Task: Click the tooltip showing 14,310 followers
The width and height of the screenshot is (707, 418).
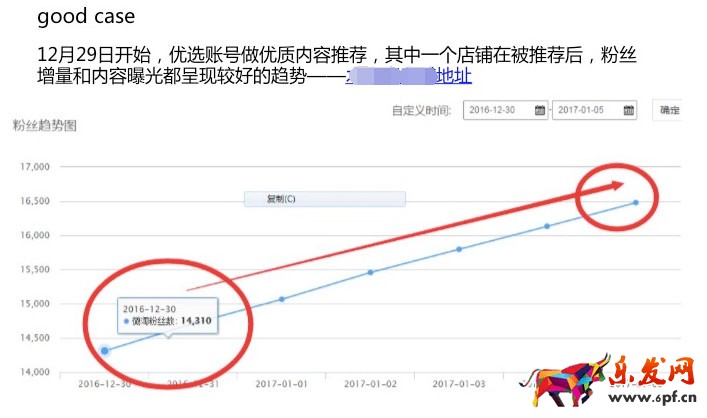Action: 174,315
